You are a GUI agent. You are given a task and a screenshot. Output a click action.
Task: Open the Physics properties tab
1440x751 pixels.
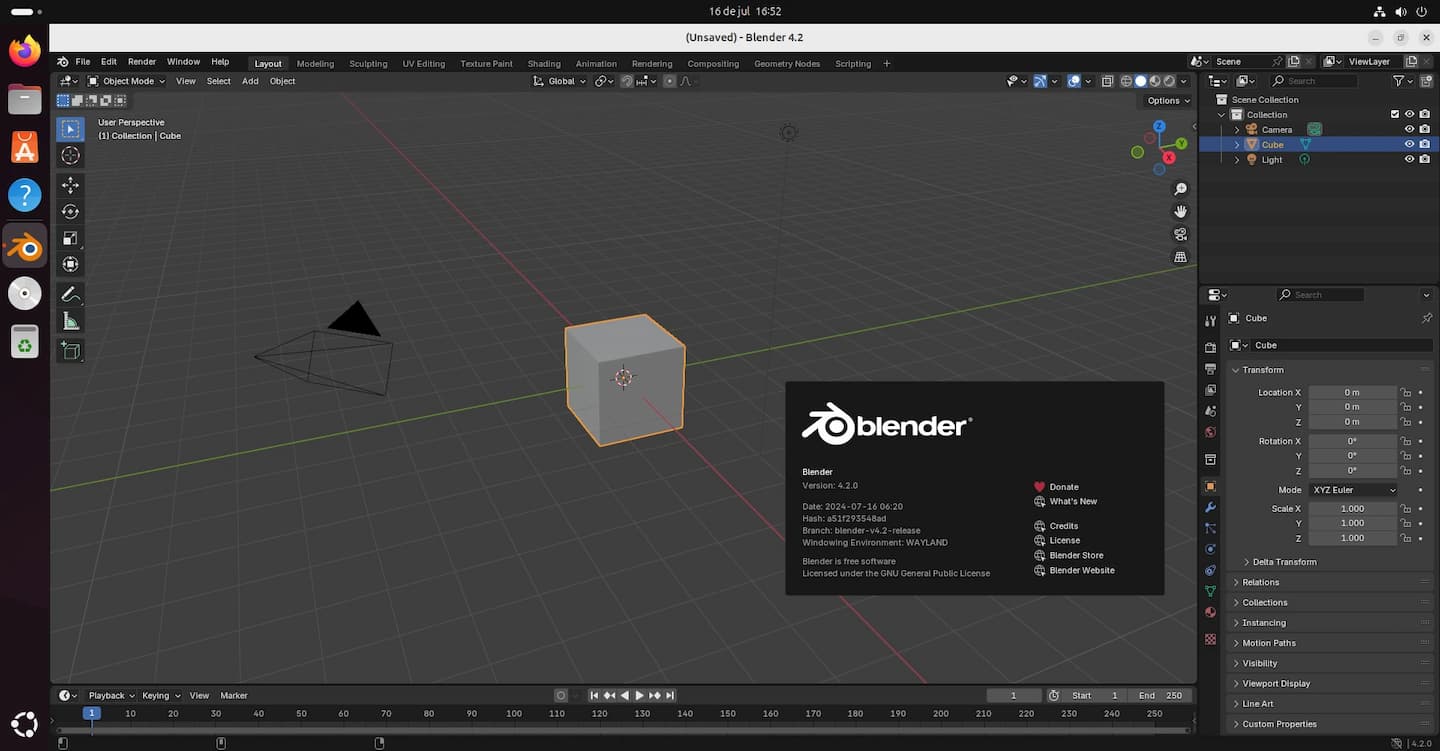(1210, 549)
